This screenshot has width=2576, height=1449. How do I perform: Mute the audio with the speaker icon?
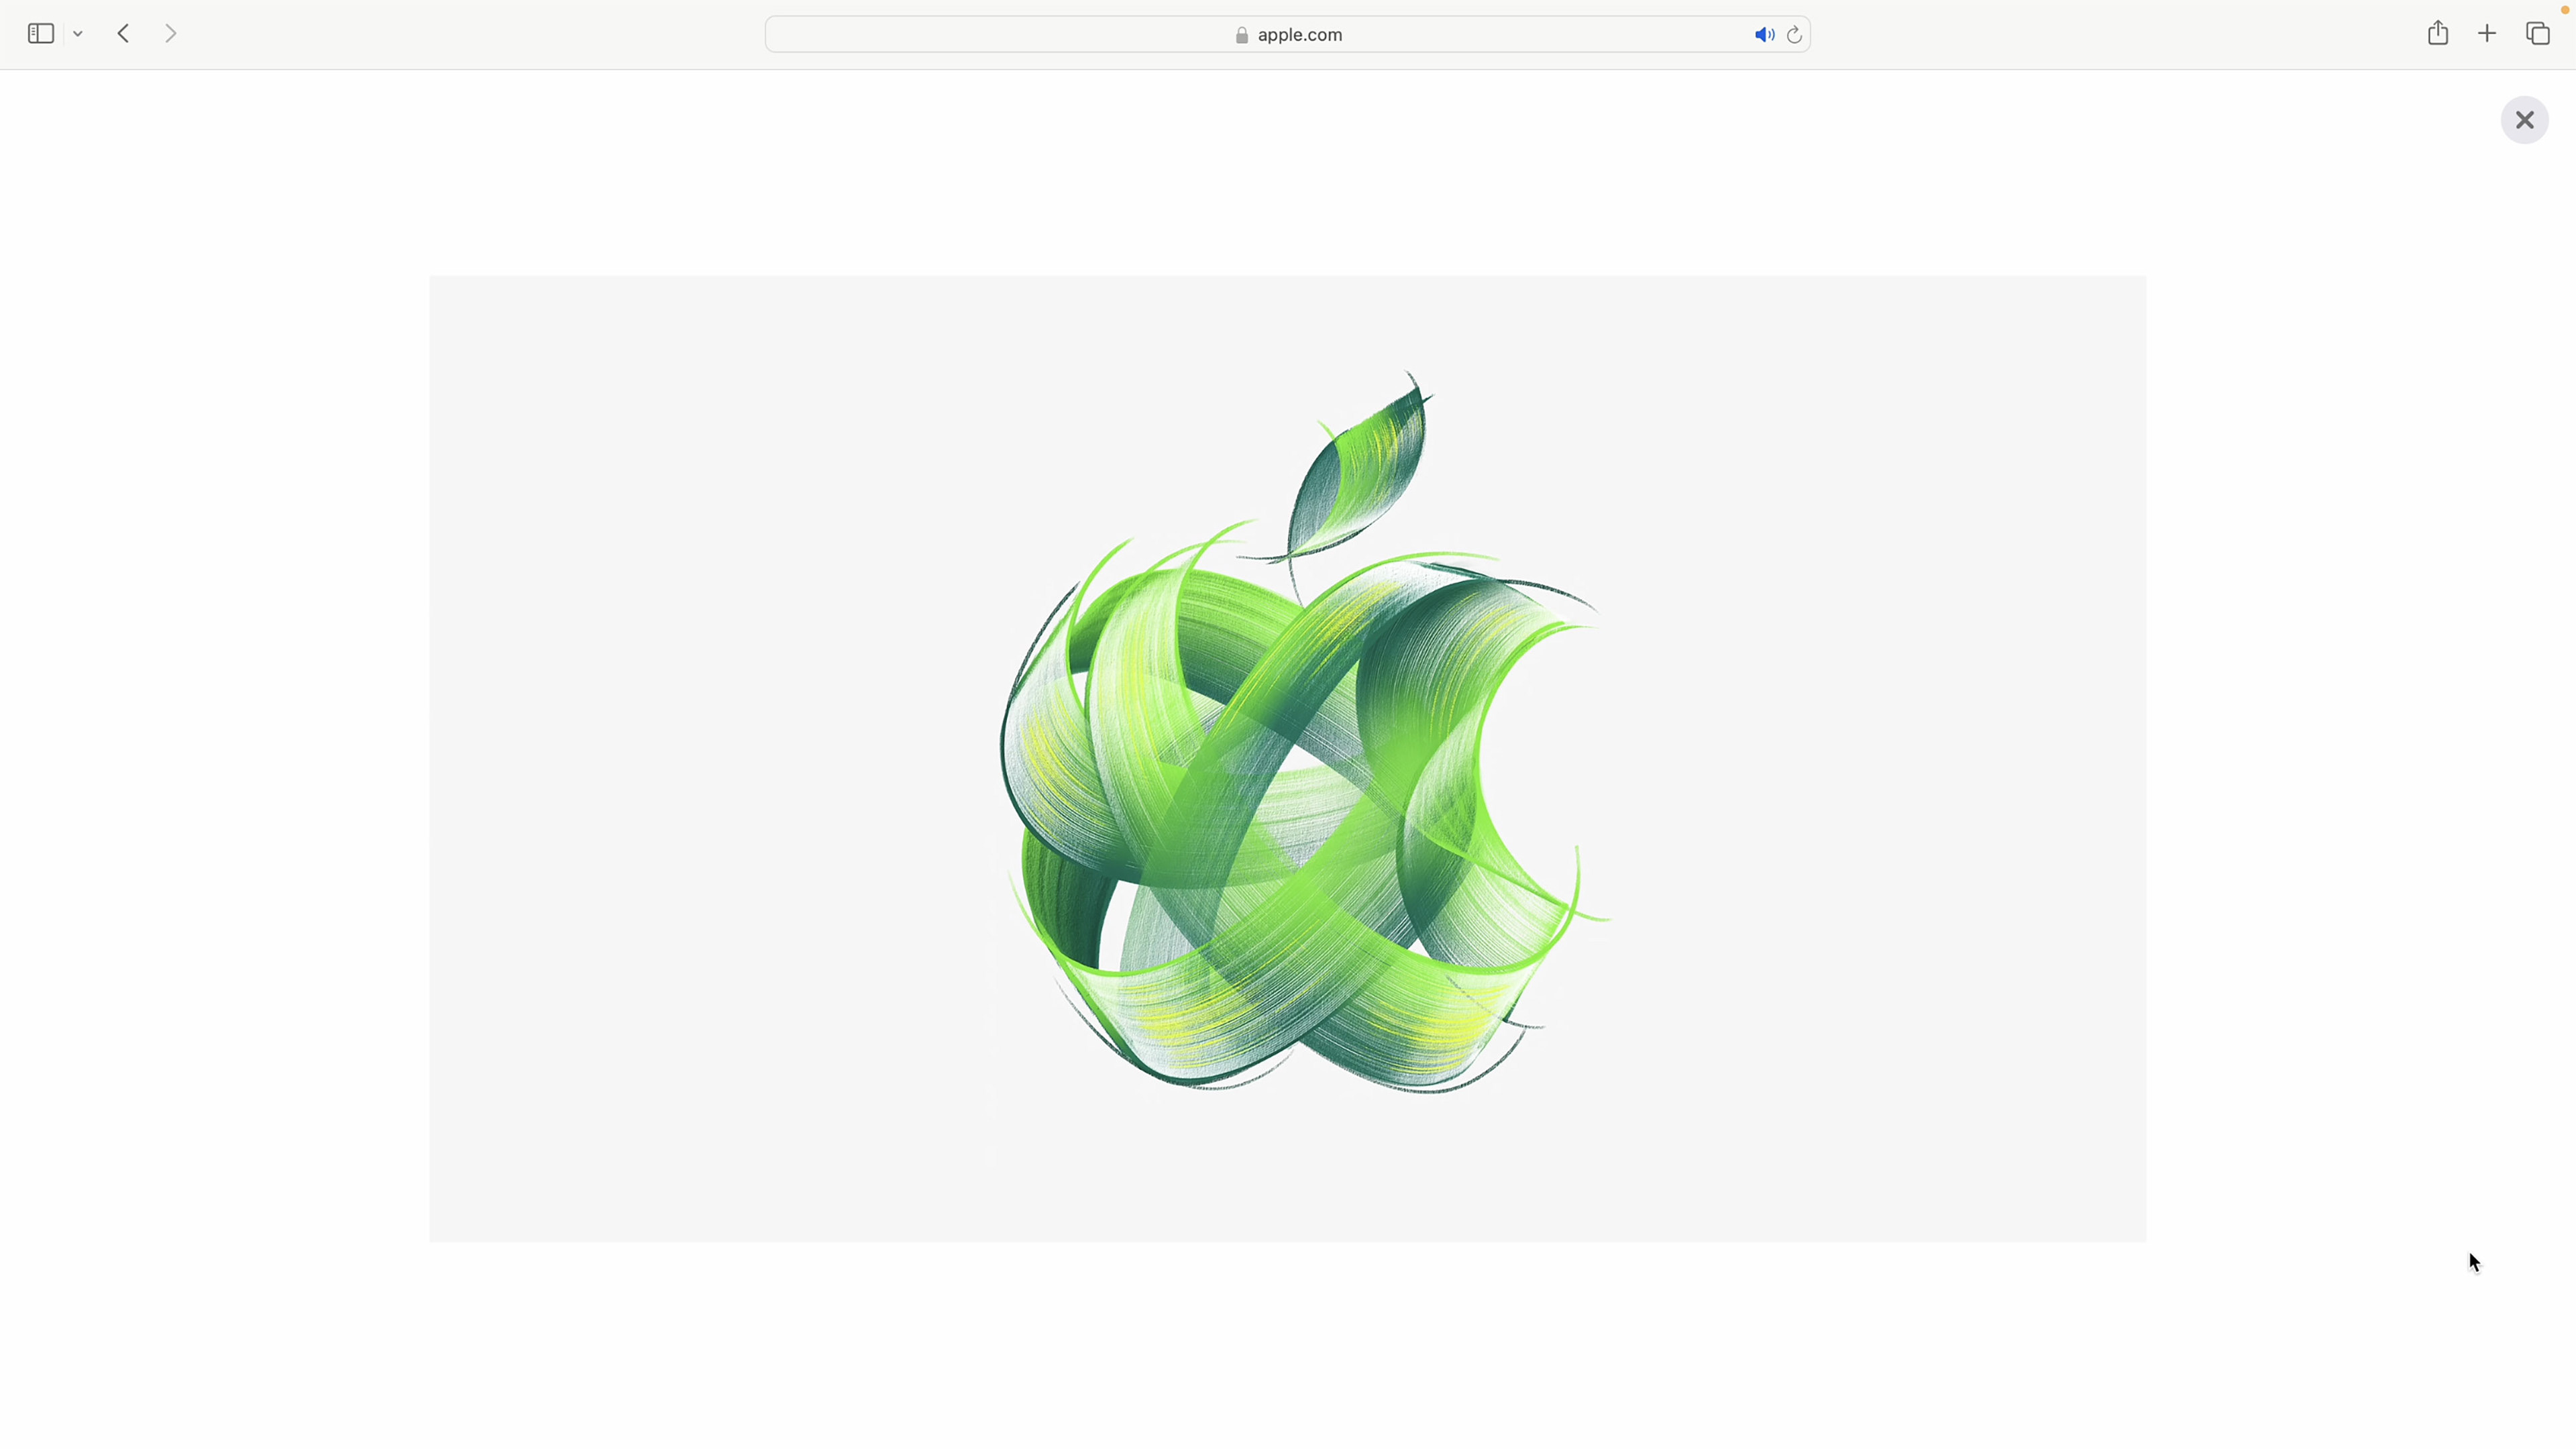pos(1763,35)
